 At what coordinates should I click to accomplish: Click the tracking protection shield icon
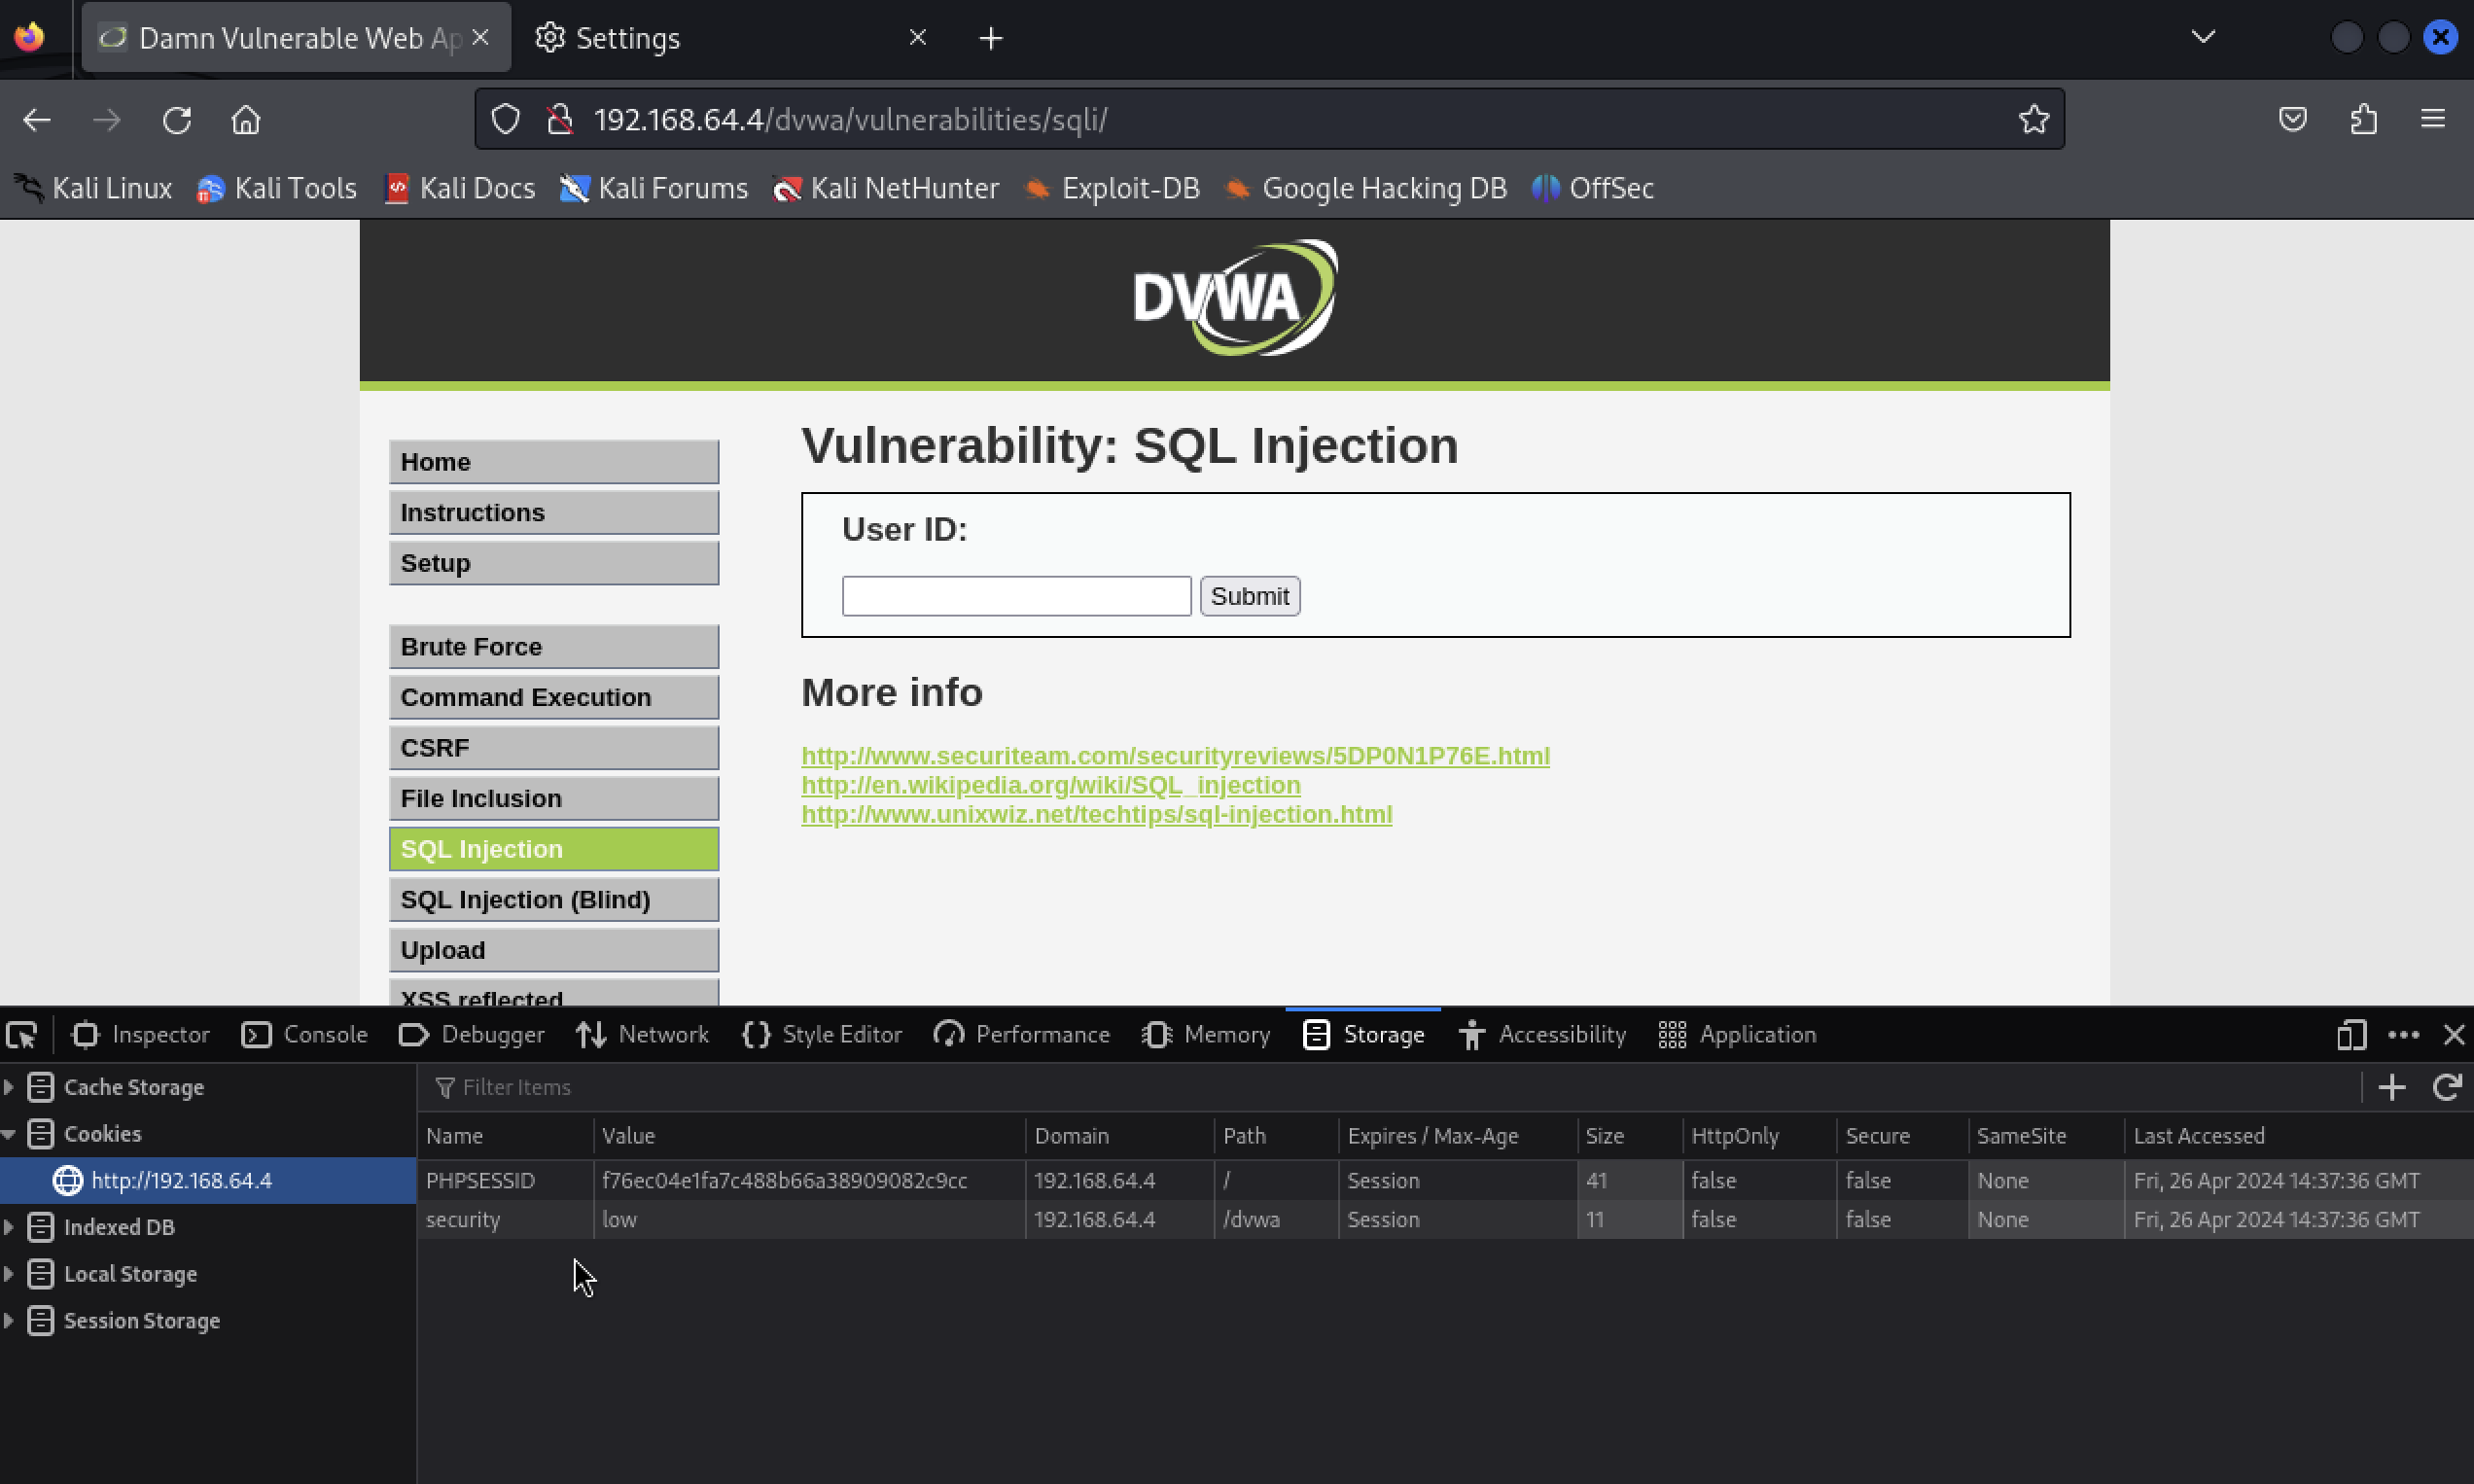coord(506,120)
